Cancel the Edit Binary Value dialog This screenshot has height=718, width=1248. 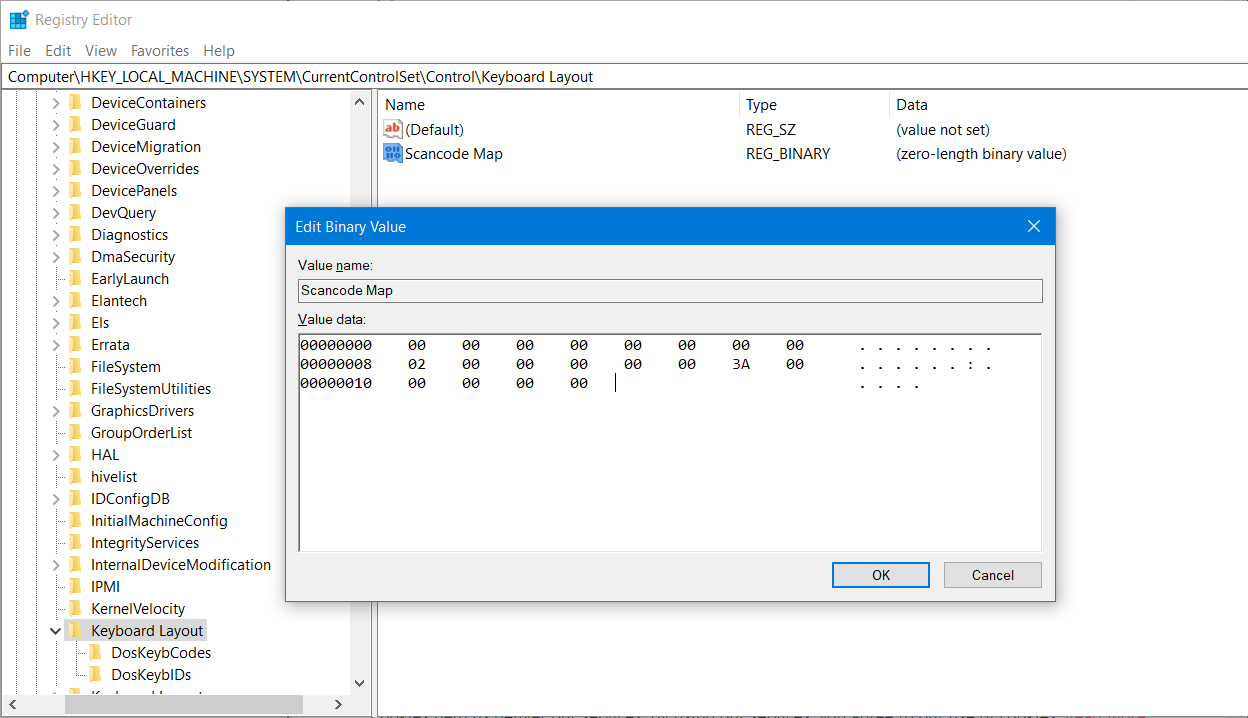992,575
